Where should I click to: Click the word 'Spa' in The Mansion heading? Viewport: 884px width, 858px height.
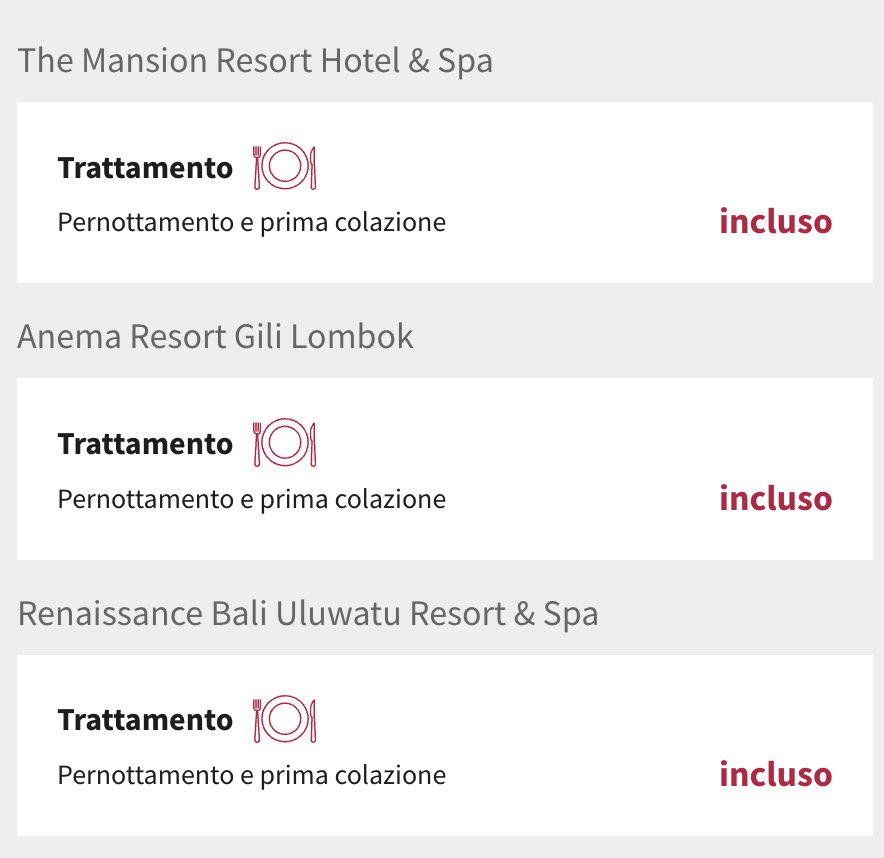point(466,62)
